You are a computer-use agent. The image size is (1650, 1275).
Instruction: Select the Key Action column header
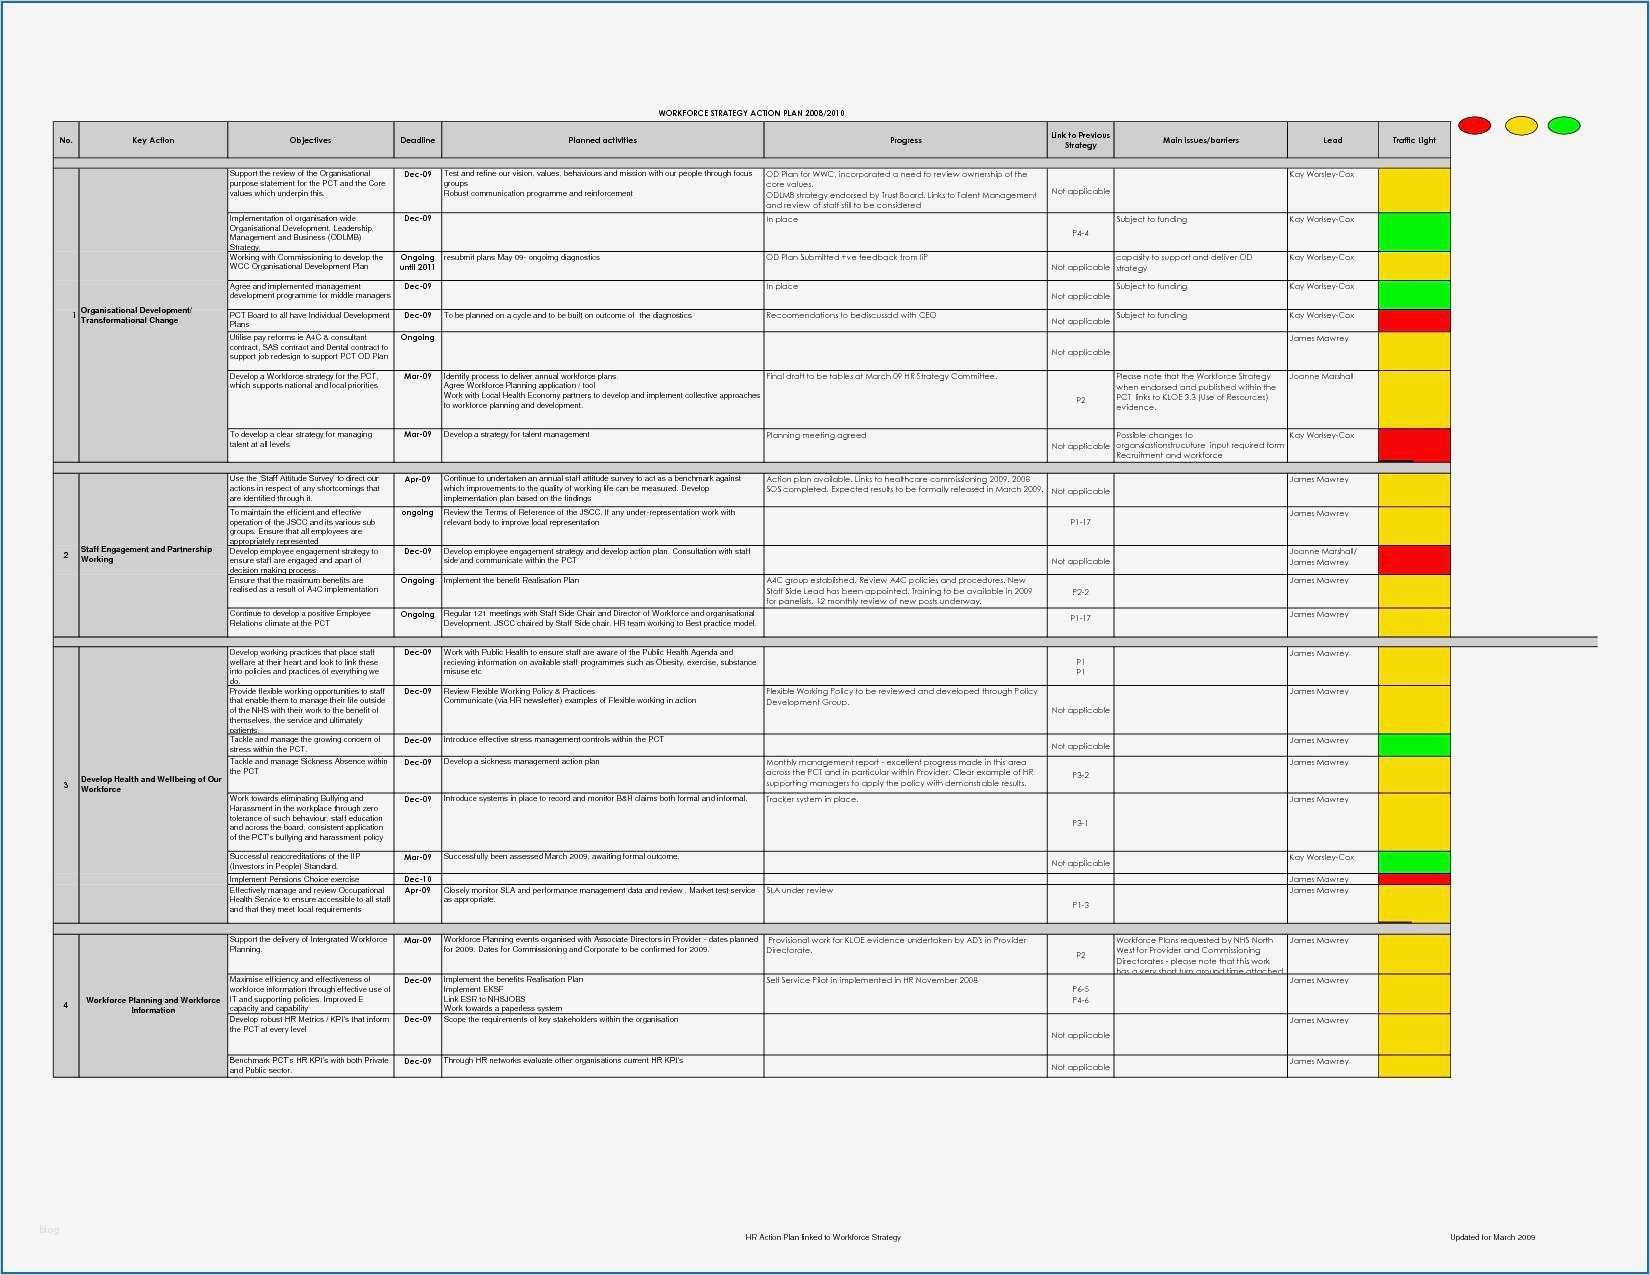coord(152,140)
